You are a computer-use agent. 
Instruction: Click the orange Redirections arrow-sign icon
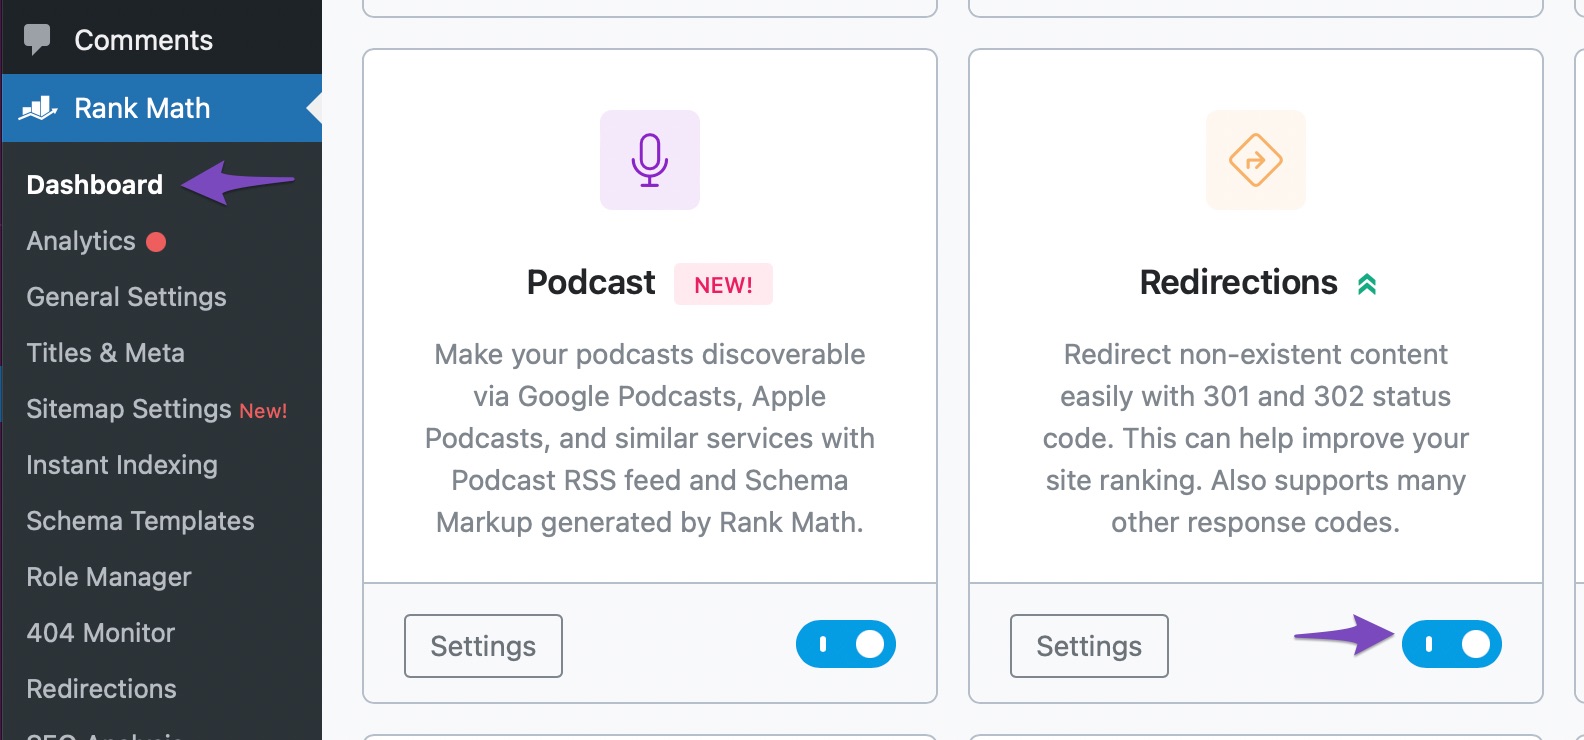coord(1256,160)
